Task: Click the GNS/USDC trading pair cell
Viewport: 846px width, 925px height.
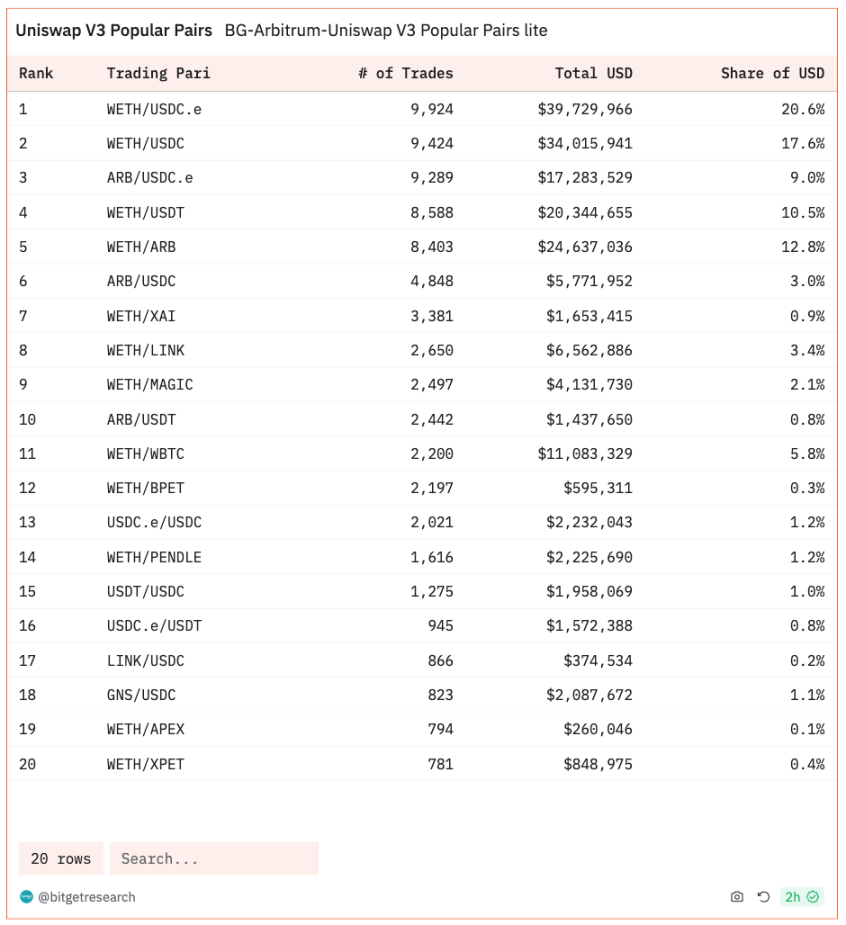Action: 141,695
